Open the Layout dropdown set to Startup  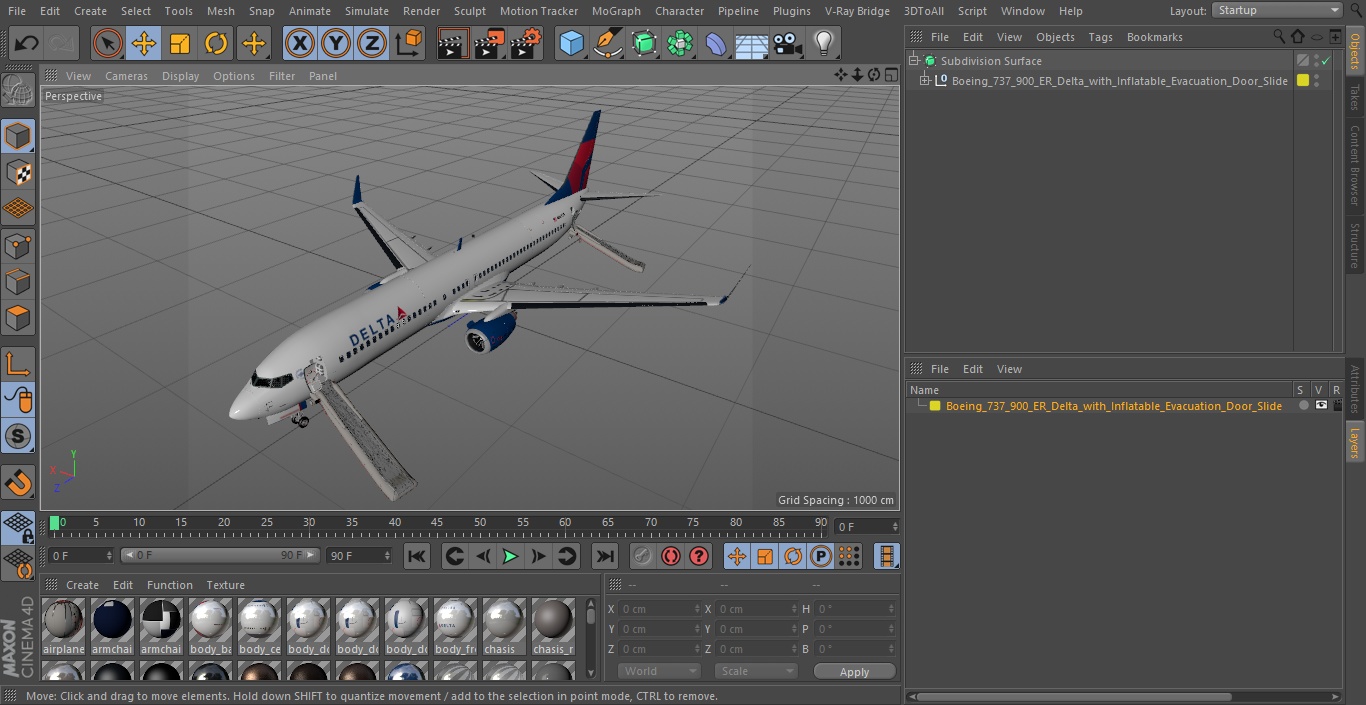click(1278, 10)
